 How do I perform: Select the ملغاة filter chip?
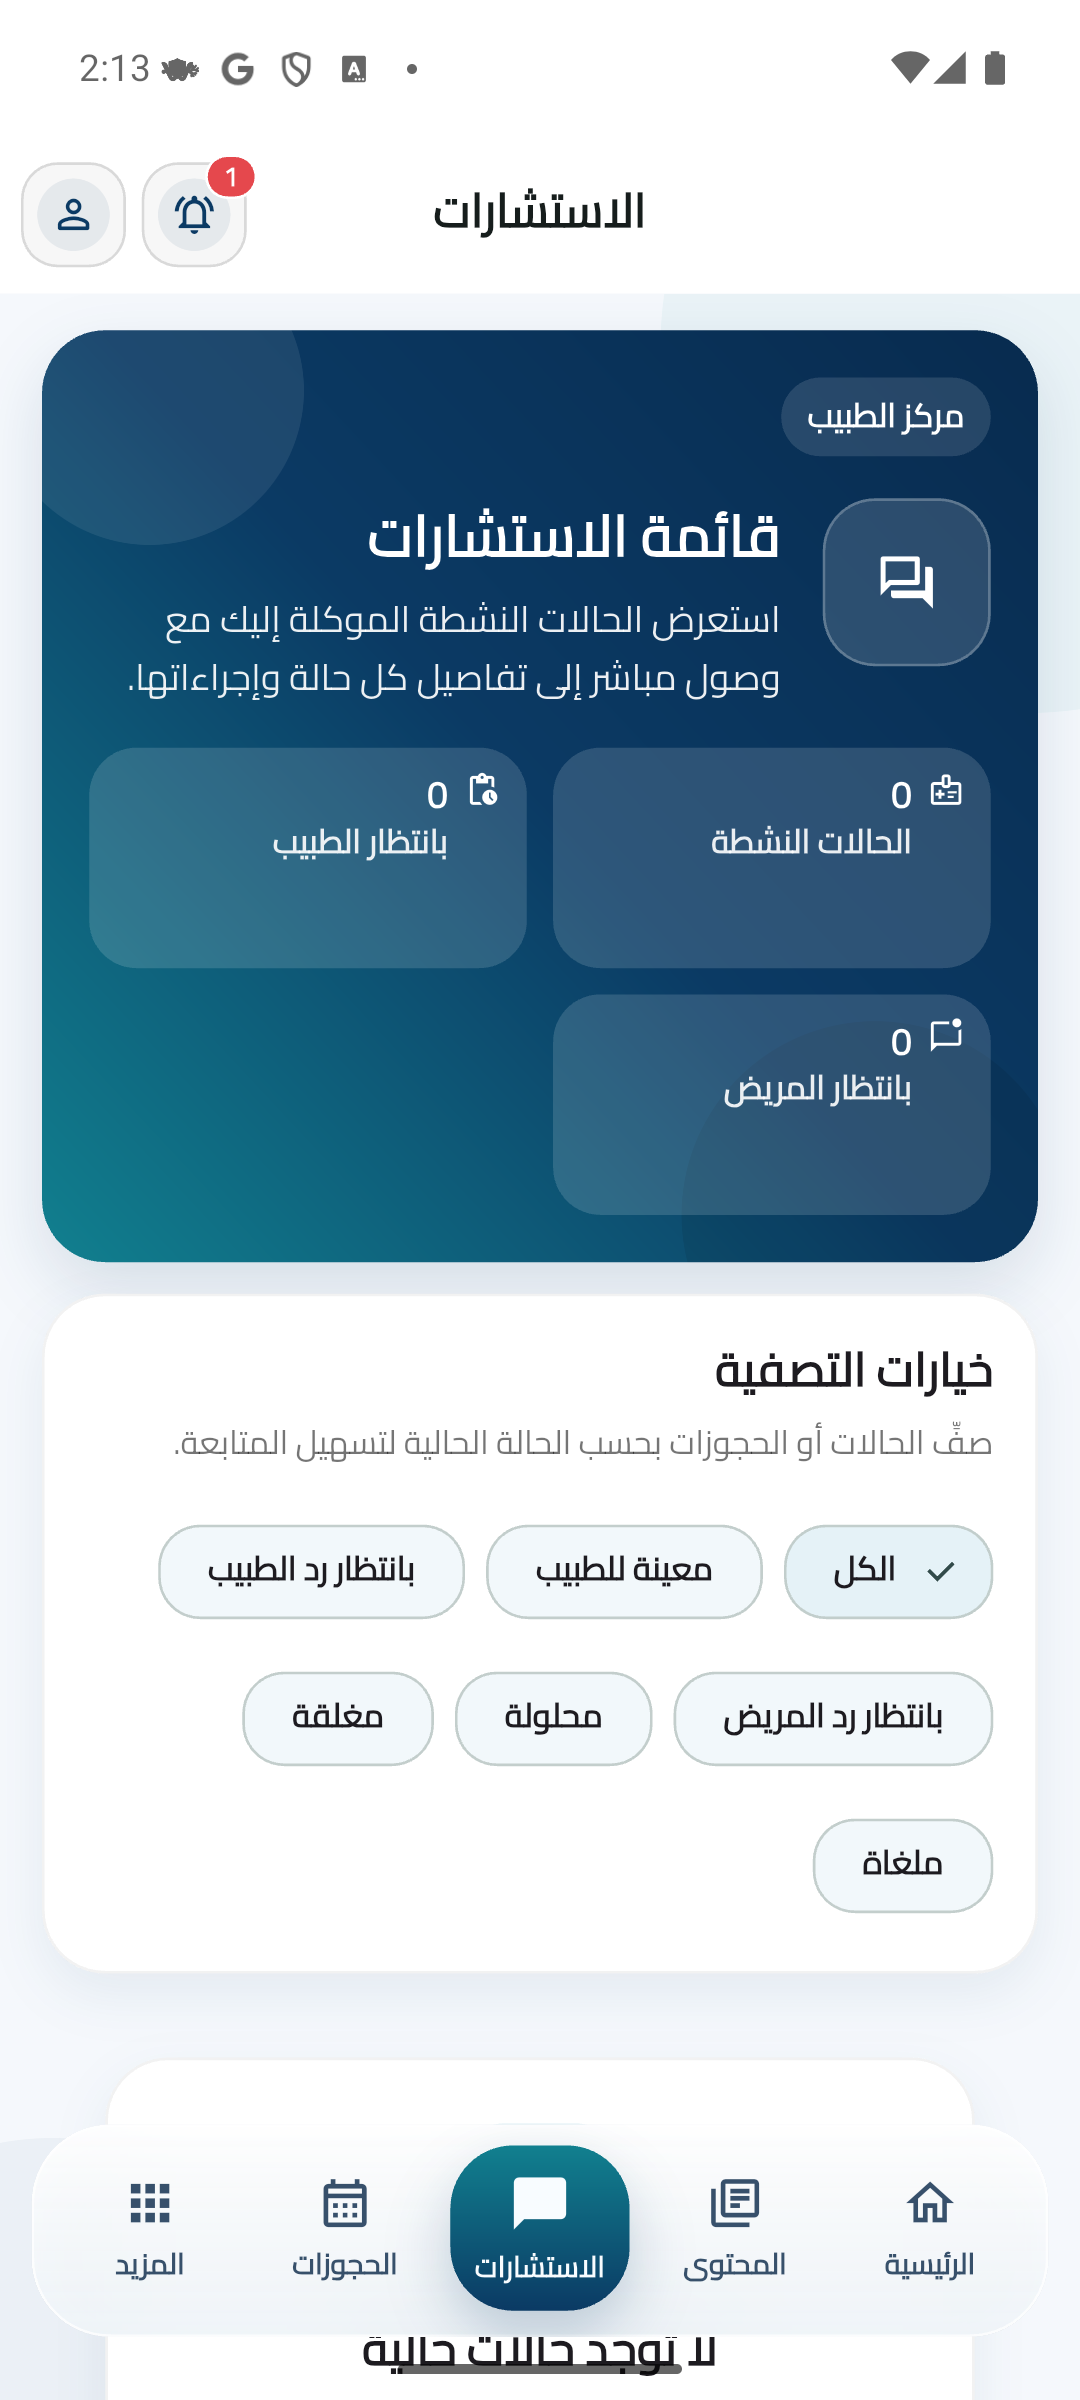coord(902,1865)
